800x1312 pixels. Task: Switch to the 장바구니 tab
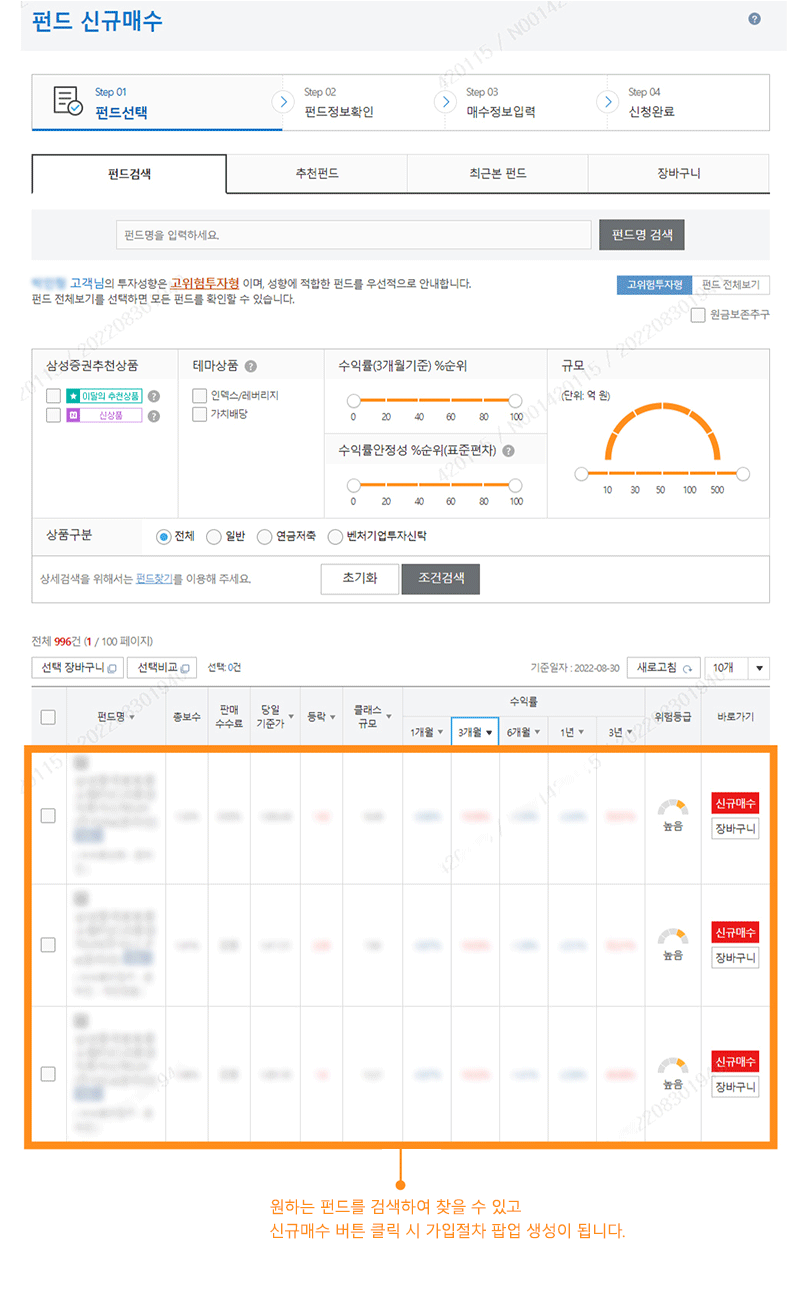click(679, 173)
